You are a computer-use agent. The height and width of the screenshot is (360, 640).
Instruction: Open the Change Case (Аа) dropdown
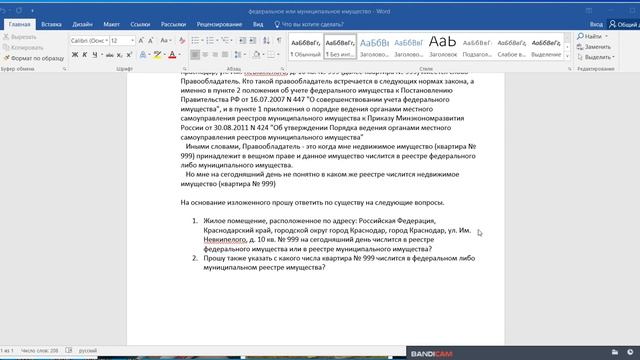(165, 40)
